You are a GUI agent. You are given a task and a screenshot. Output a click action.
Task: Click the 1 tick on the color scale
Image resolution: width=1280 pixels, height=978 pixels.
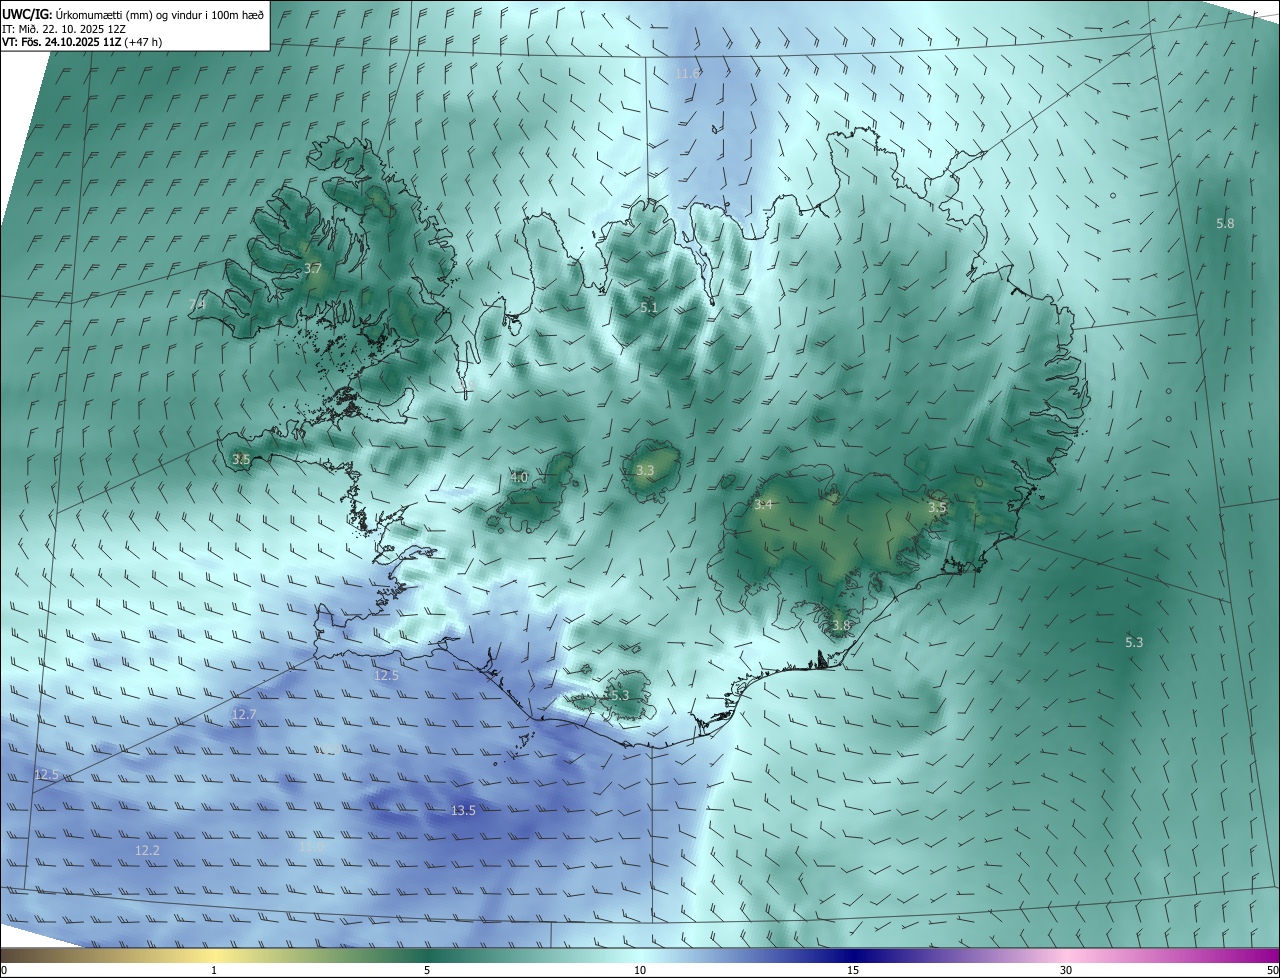tap(214, 971)
